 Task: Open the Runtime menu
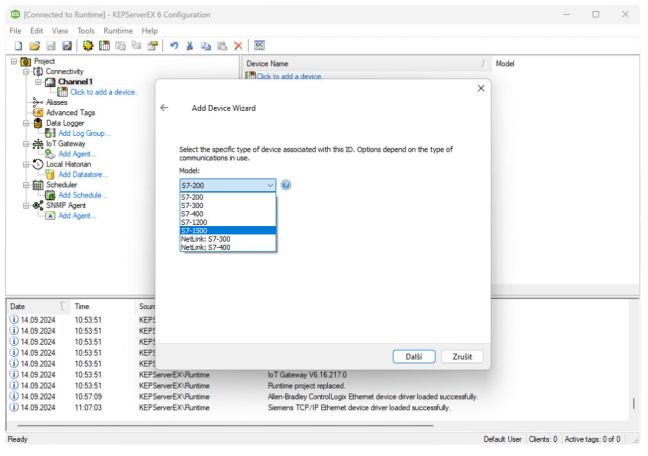(x=118, y=31)
